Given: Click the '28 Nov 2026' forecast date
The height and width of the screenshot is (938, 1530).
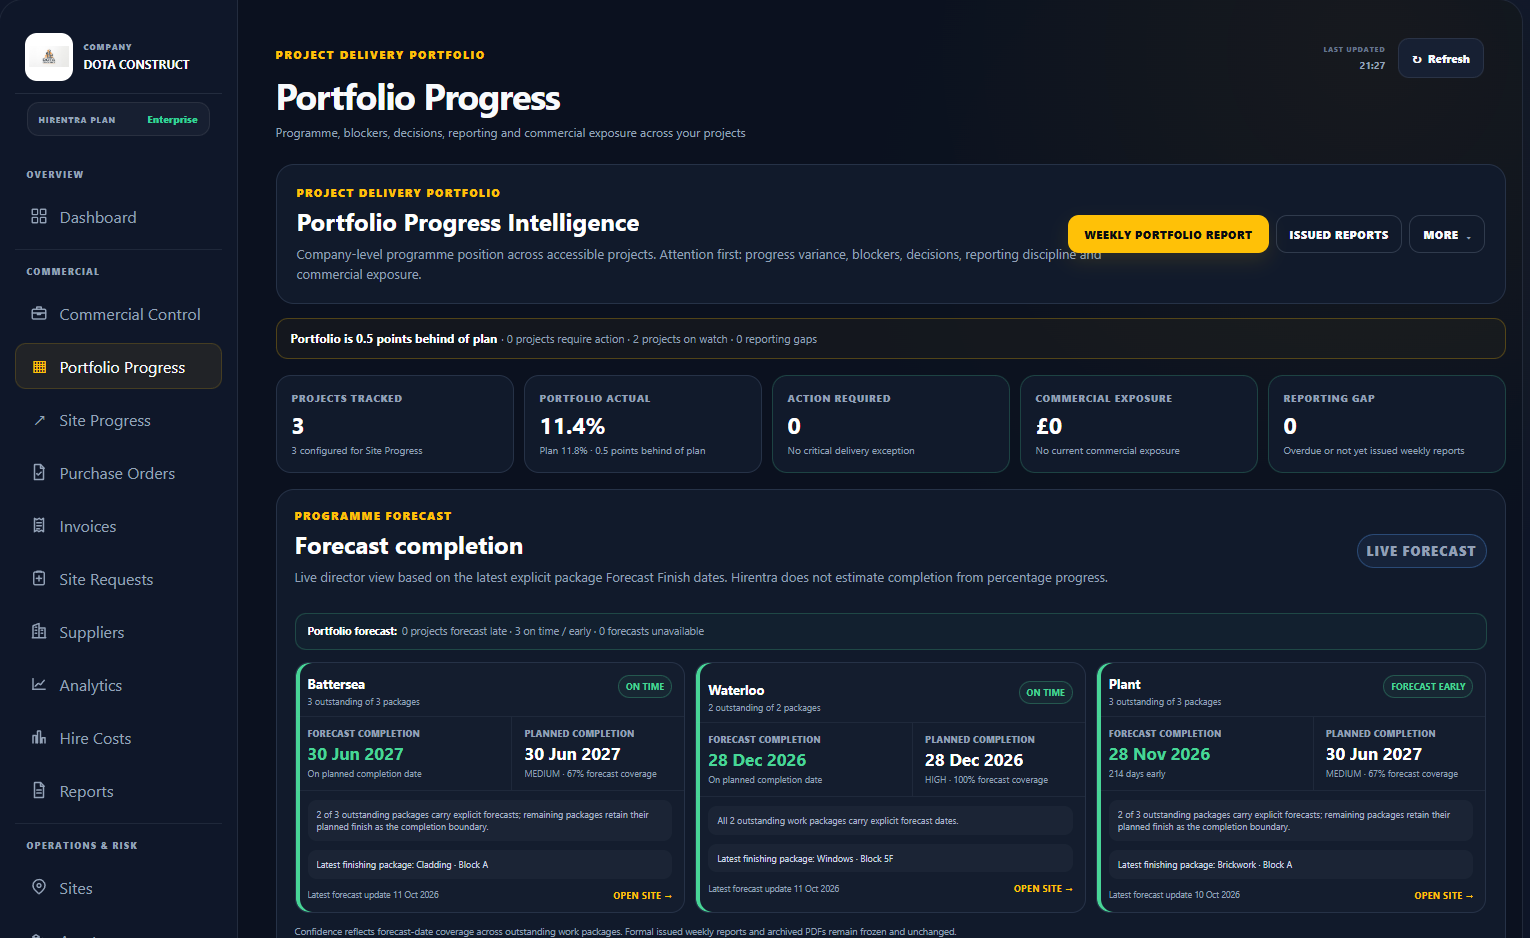Looking at the screenshot, I should click(x=1159, y=754).
